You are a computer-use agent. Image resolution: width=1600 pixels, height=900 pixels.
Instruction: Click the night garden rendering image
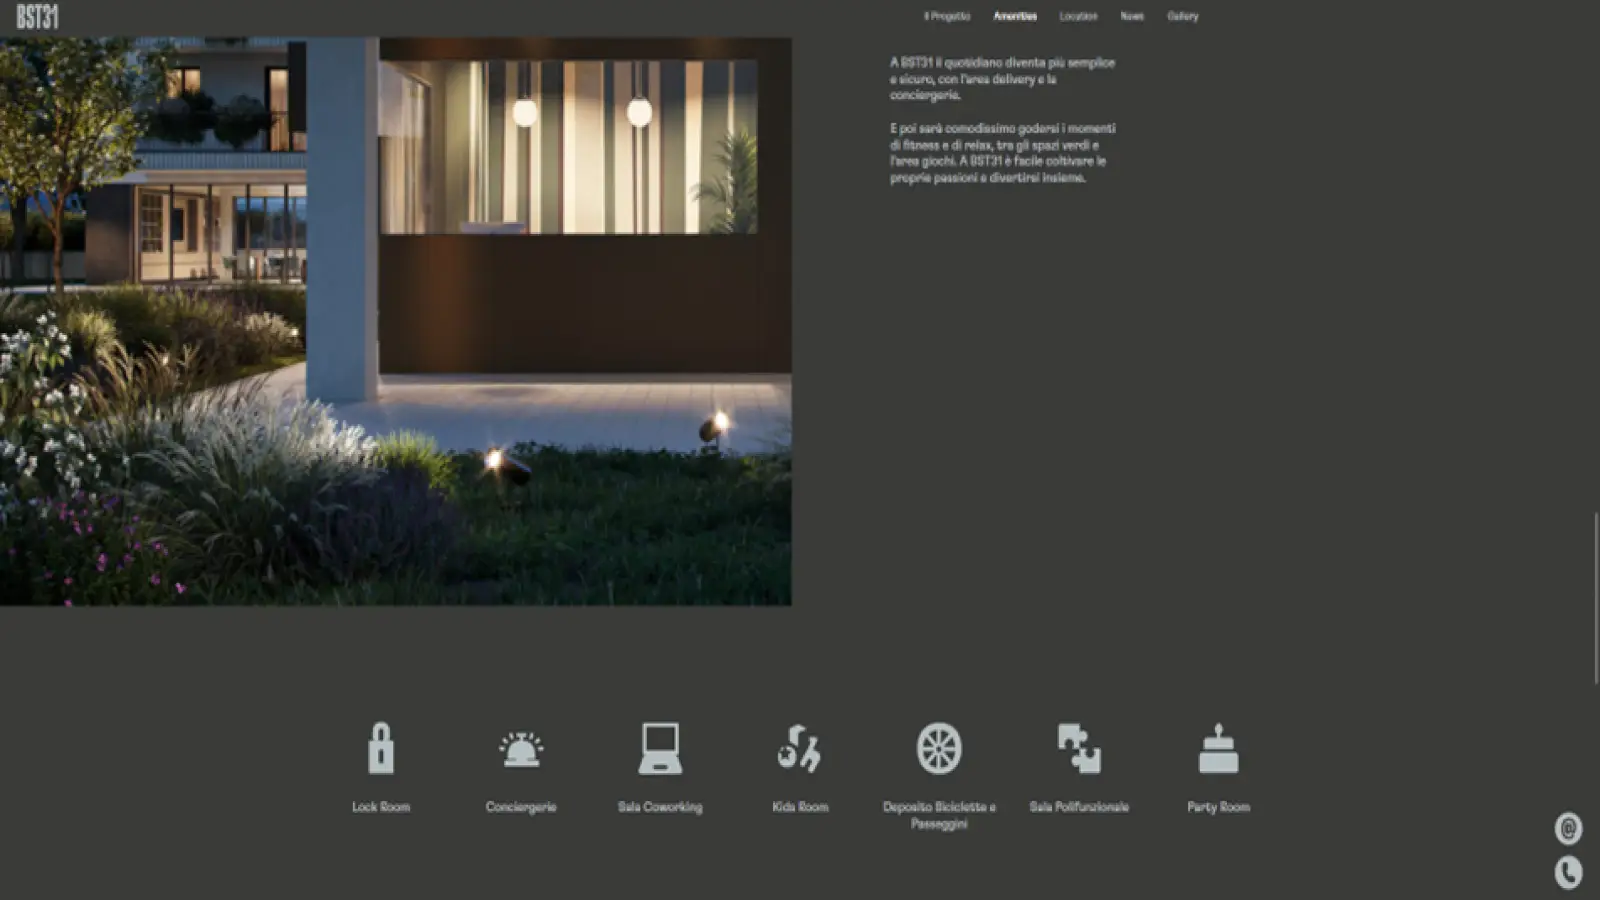pos(395,320)
